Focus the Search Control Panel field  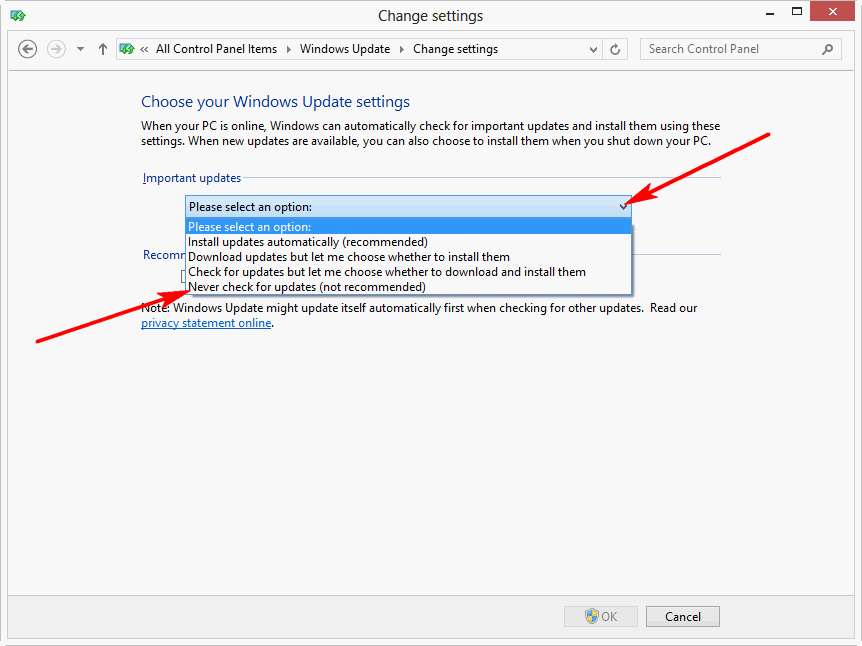[741, 49]
